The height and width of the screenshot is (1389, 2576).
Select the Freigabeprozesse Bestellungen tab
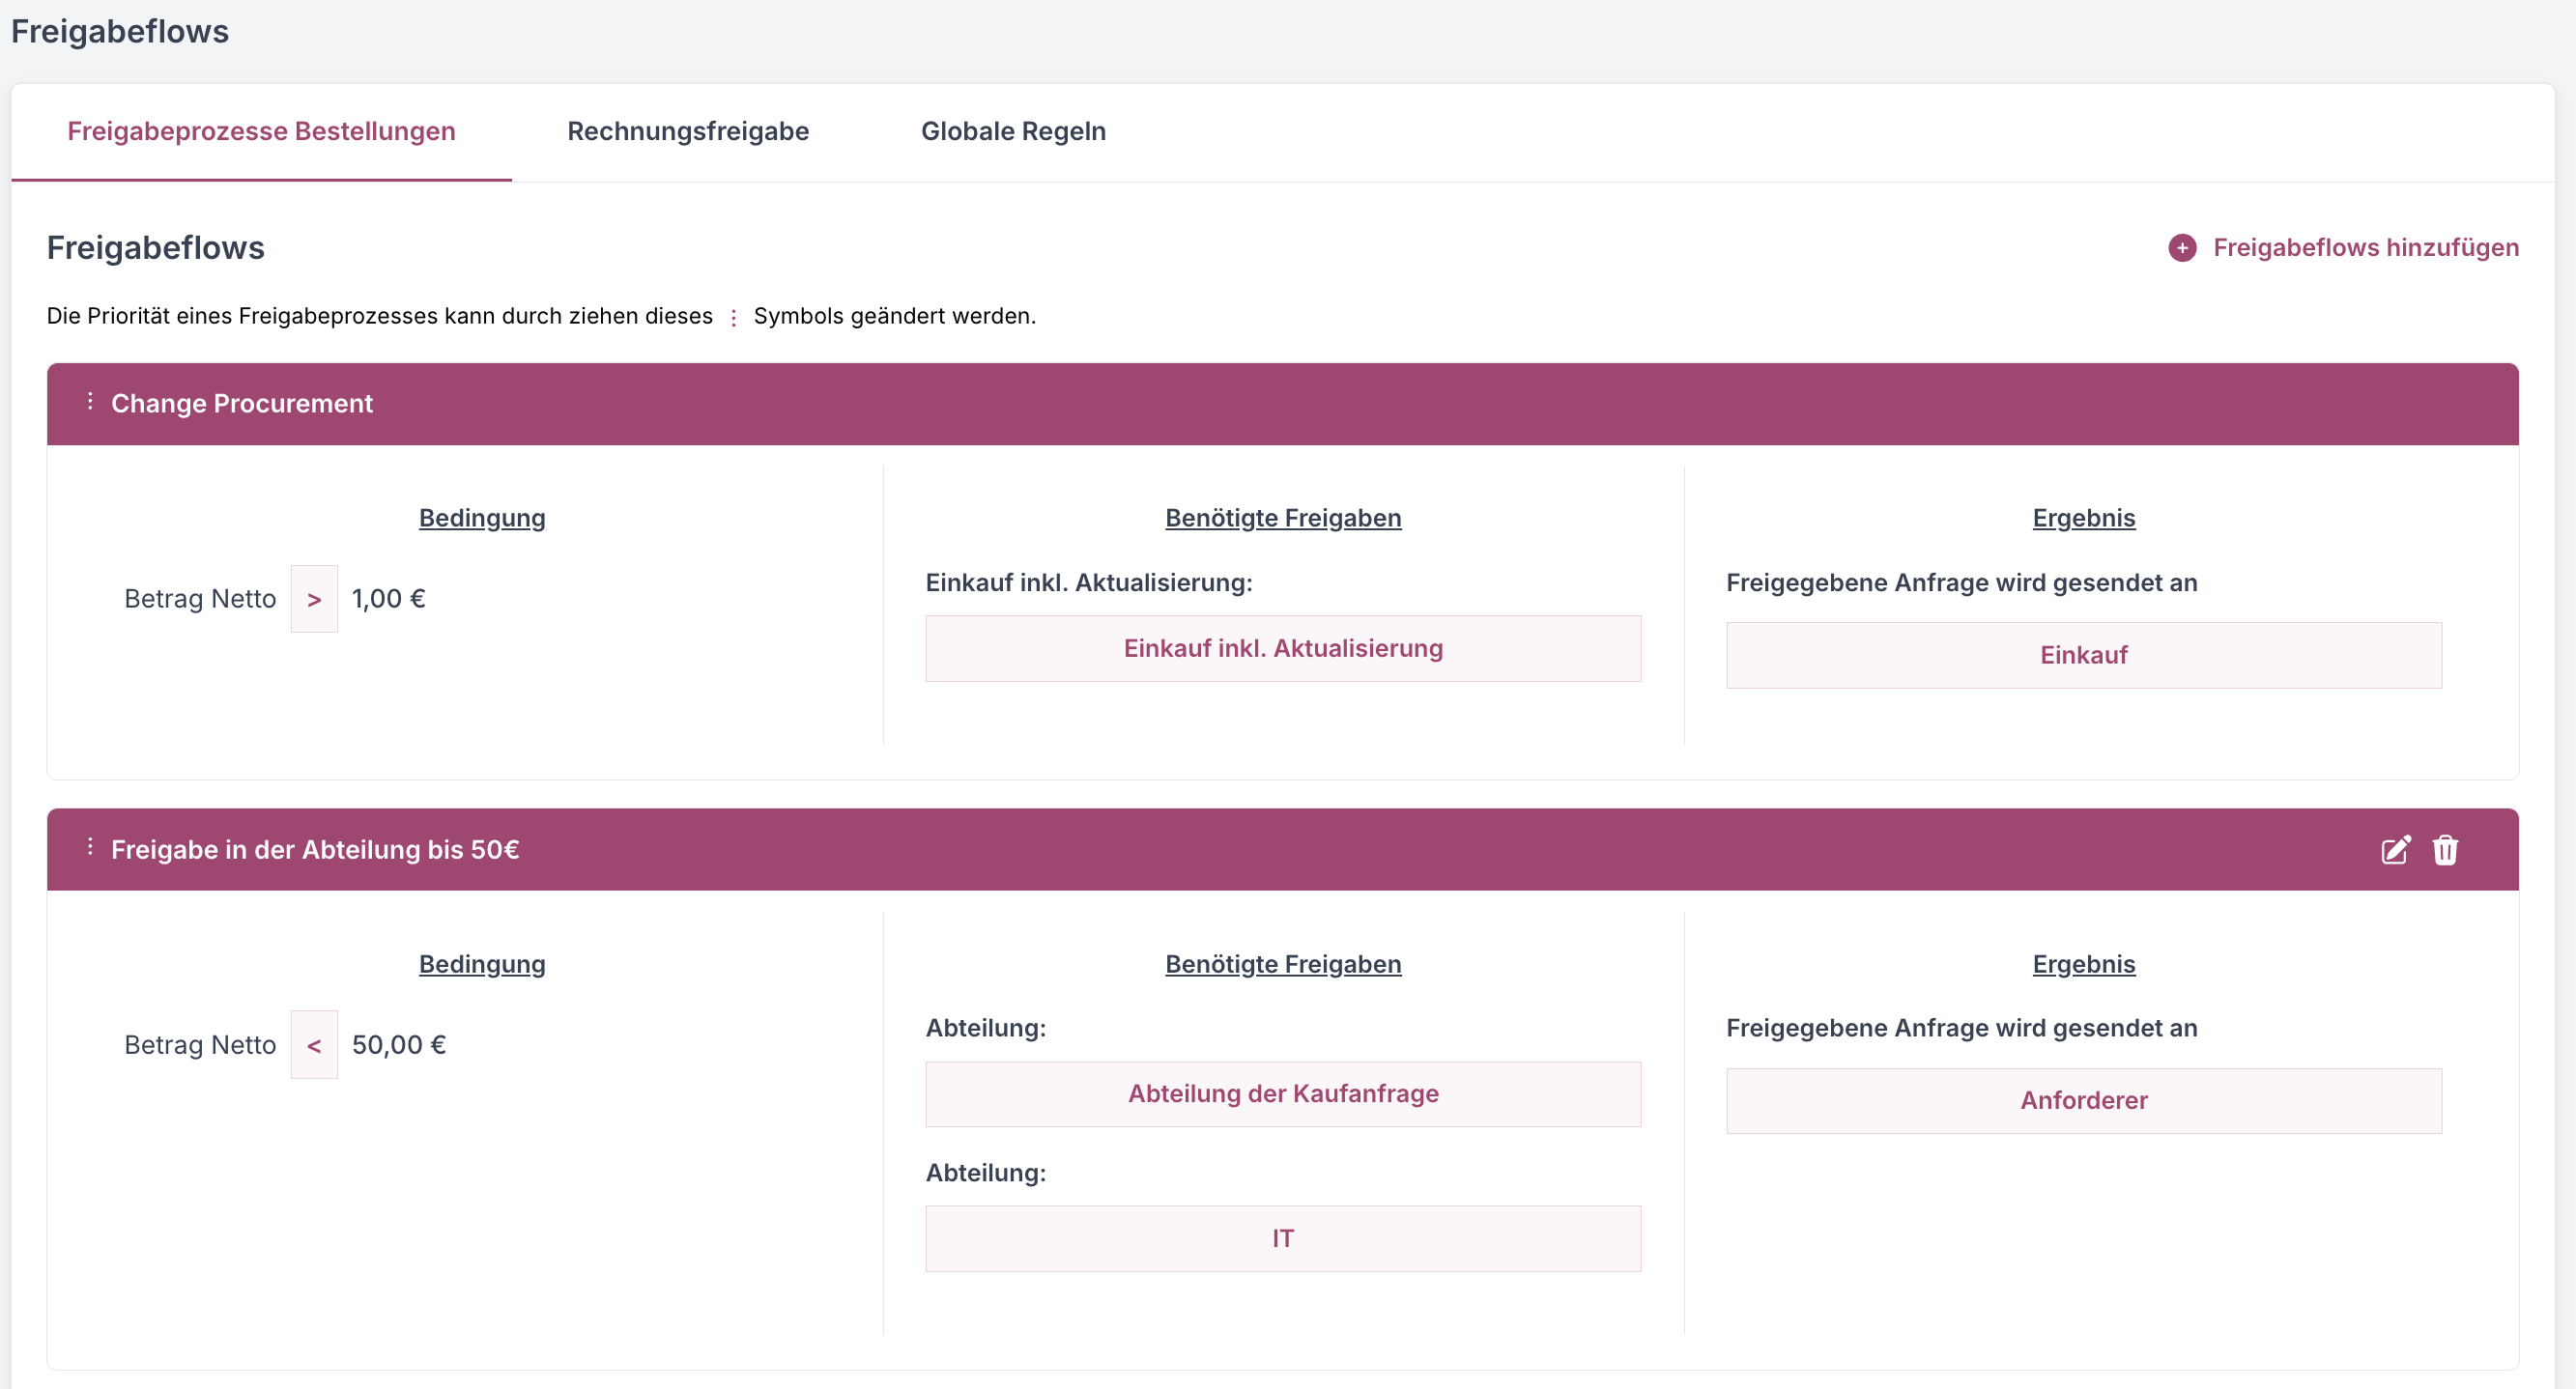pos(261,131)
